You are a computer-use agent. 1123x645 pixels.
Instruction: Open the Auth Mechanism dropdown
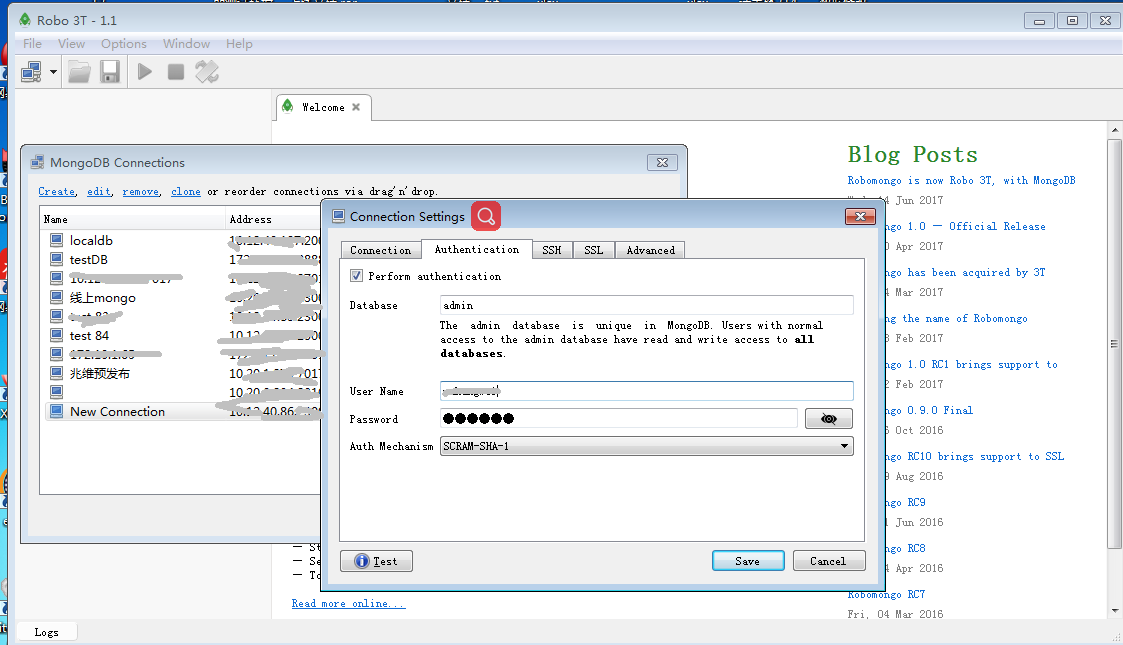click(x=647, y=446)
